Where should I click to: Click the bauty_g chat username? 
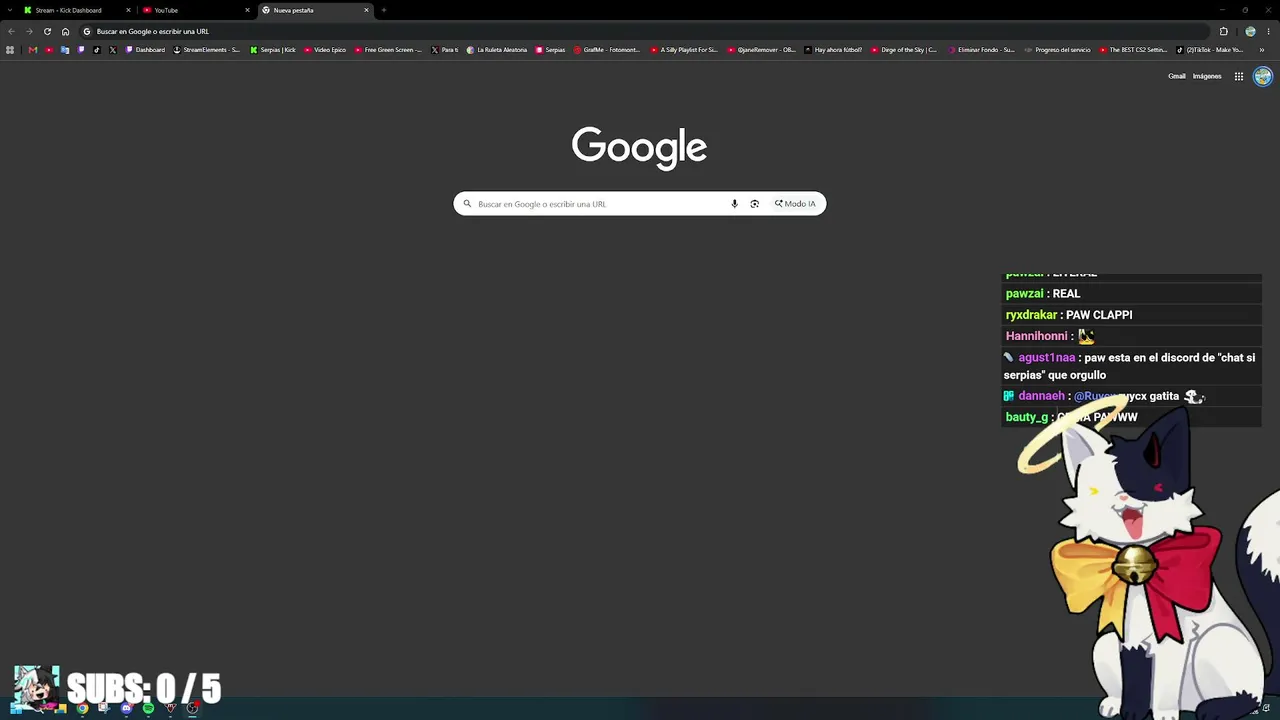pos(1027,417)
